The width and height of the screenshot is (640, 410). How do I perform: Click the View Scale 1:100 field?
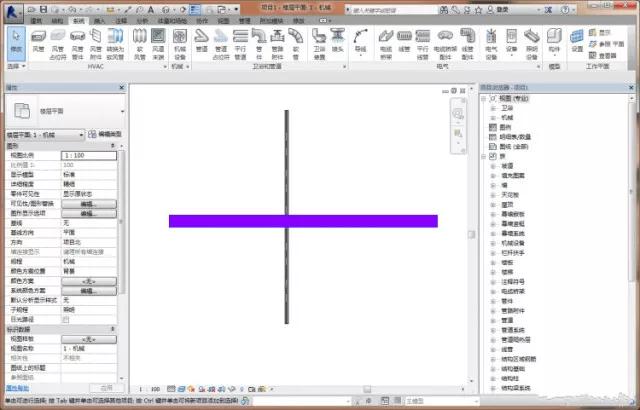tap(89, 155)
